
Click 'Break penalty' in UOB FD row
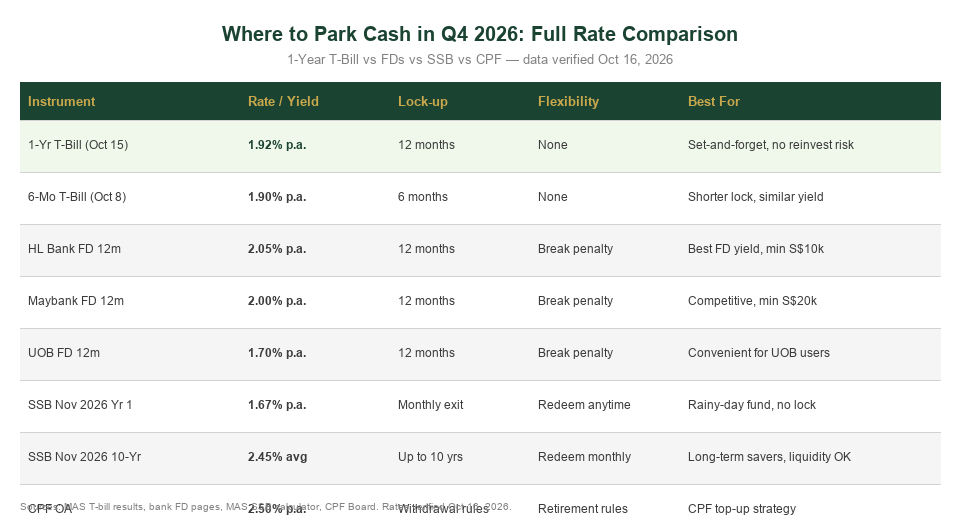point(575,353)
